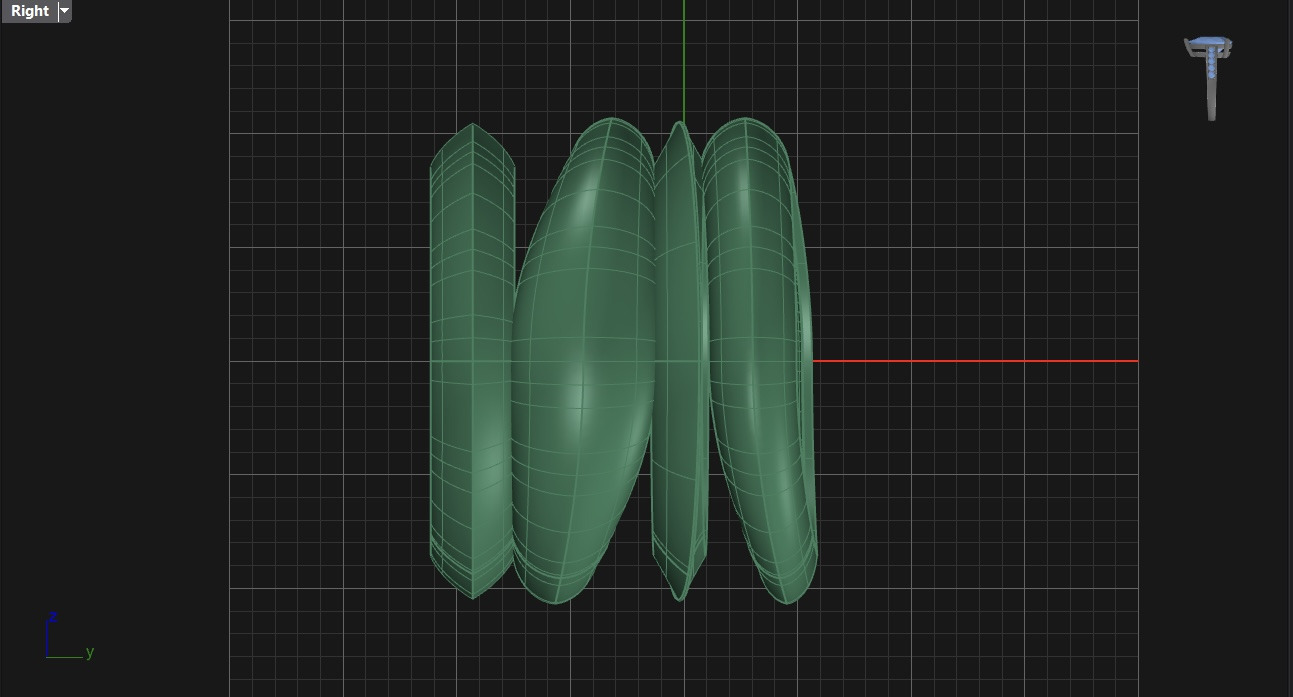The image size is (1293, 697).
Task: Click the model thumbnail icon in corner
Action: coord(1209,78)
